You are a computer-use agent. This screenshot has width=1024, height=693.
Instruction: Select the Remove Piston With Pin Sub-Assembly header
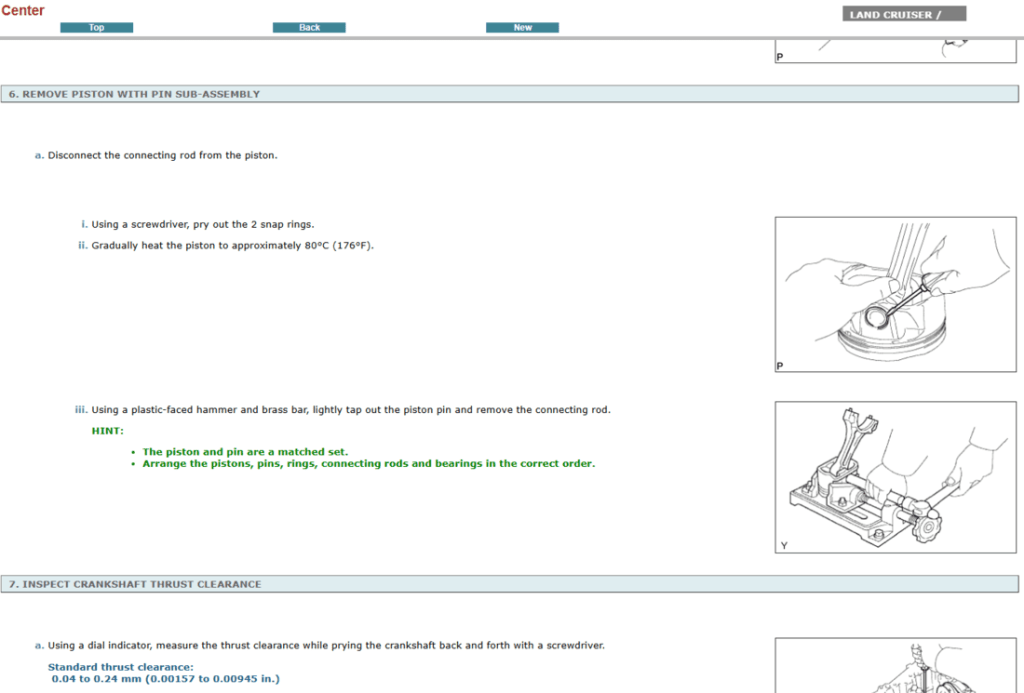pos(134,94)
